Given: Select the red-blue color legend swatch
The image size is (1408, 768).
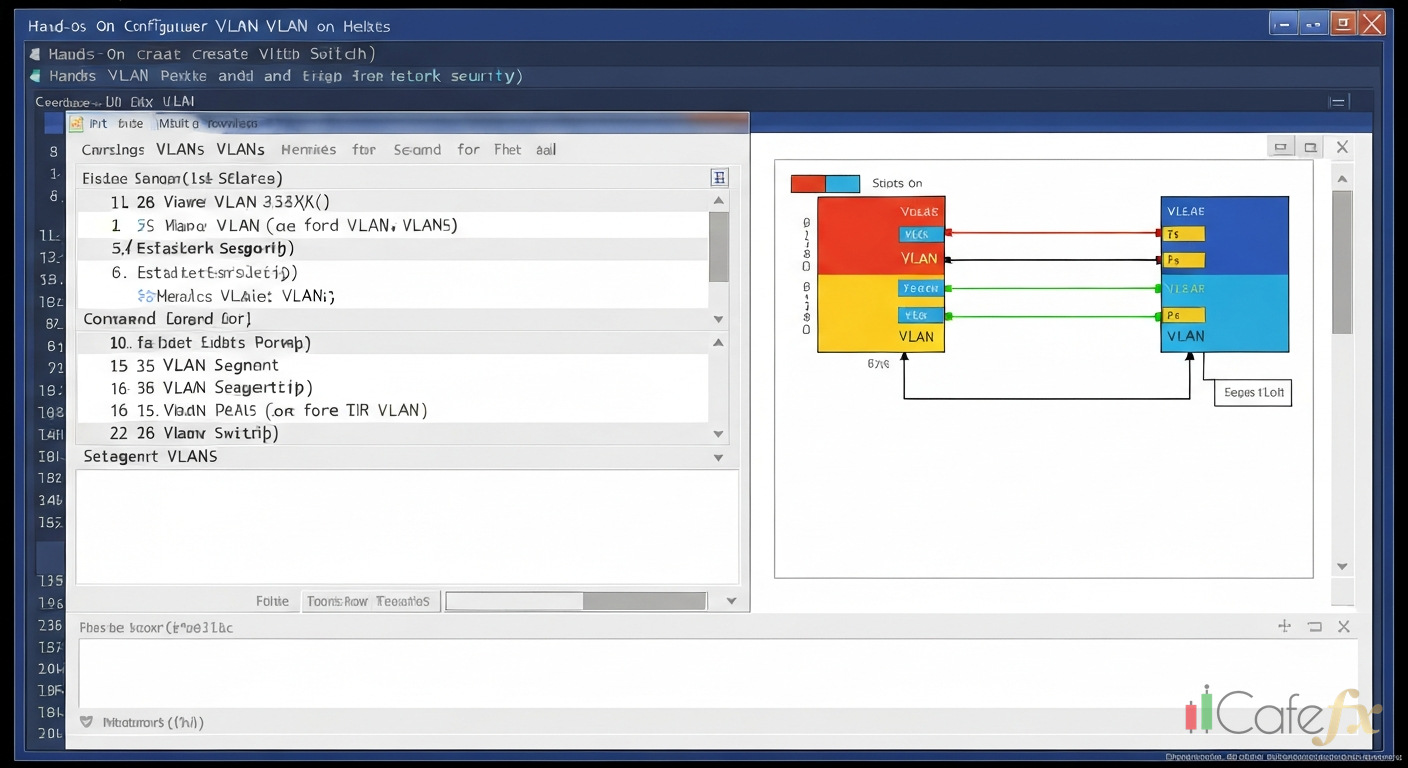Looking at the screenshot, I should coord(826,183).
